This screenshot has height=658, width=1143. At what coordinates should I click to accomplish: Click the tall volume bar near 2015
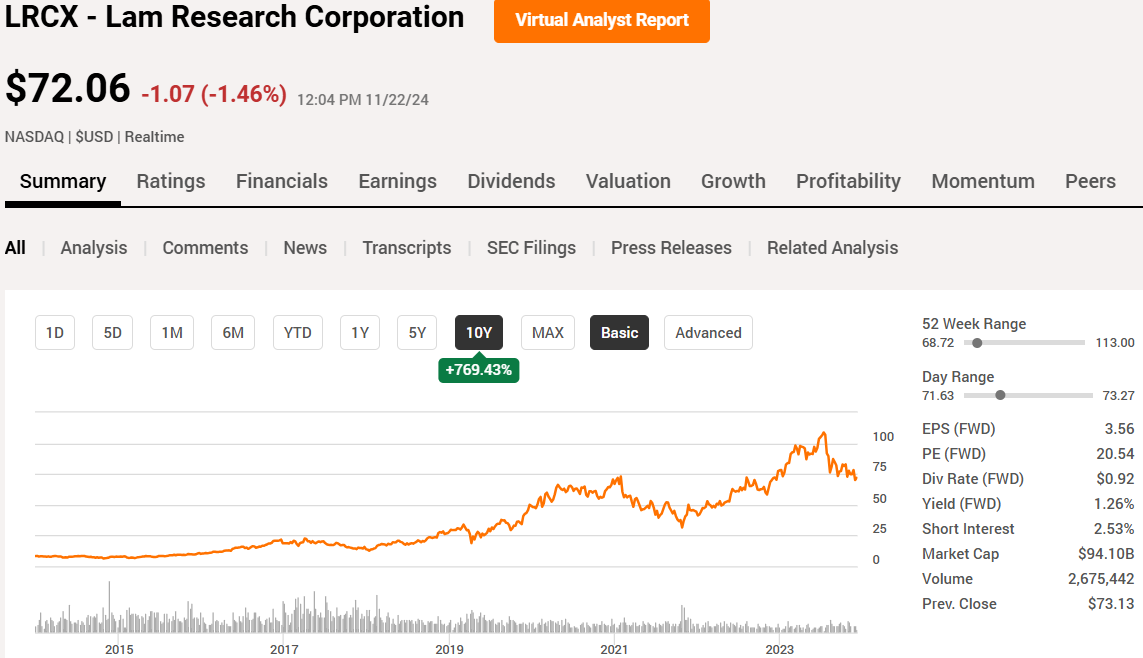[x=109, y=606]
